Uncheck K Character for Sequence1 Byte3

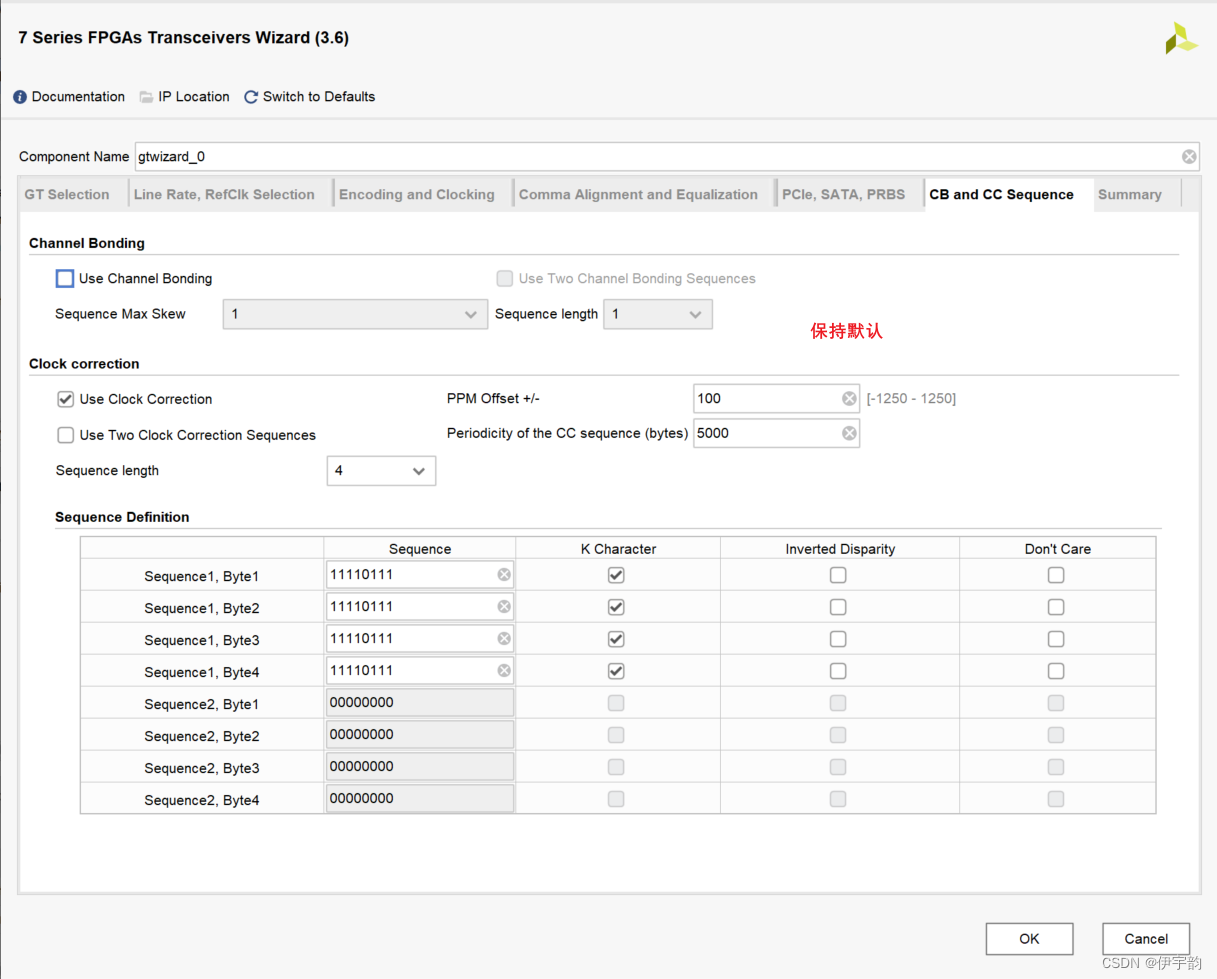616,639
